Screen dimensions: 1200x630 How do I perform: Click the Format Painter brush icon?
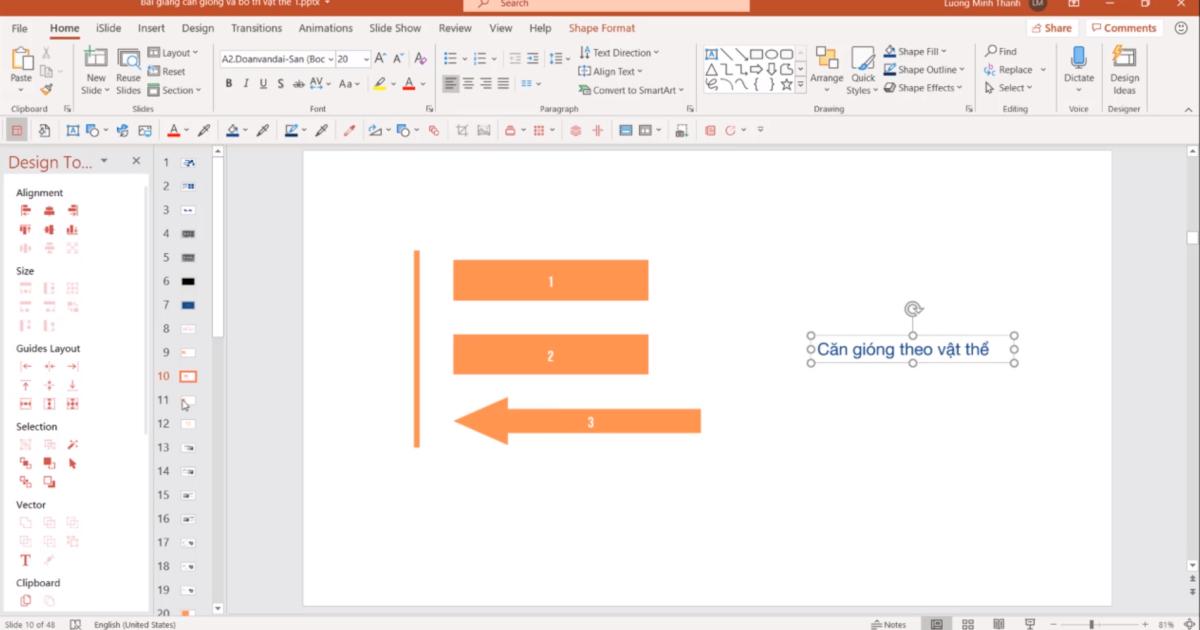click(46, 89)
